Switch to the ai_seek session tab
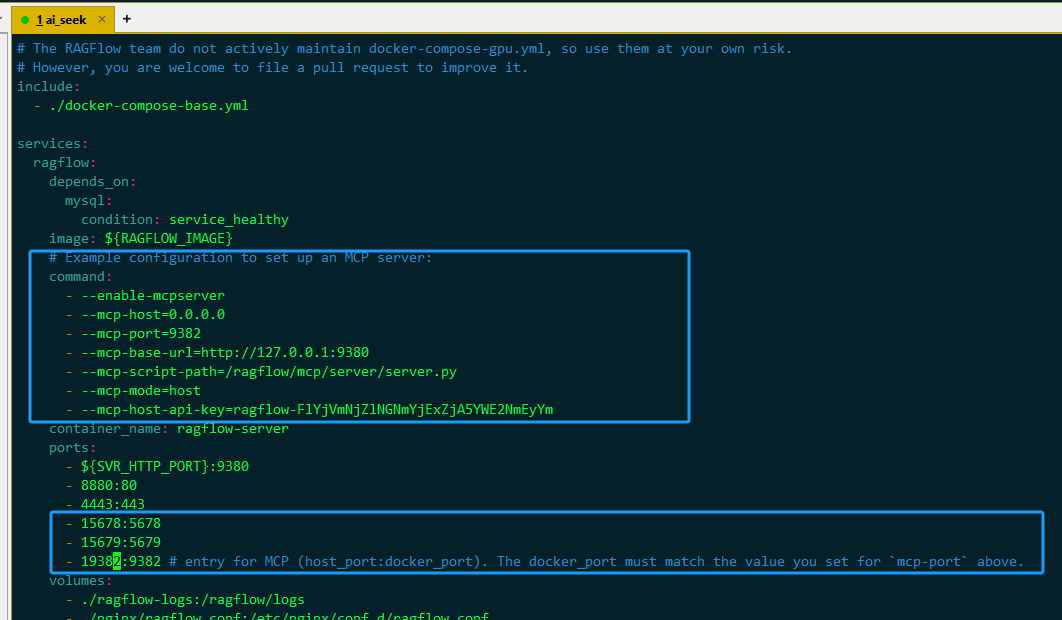1062x620 pixels. coord(62,20)
